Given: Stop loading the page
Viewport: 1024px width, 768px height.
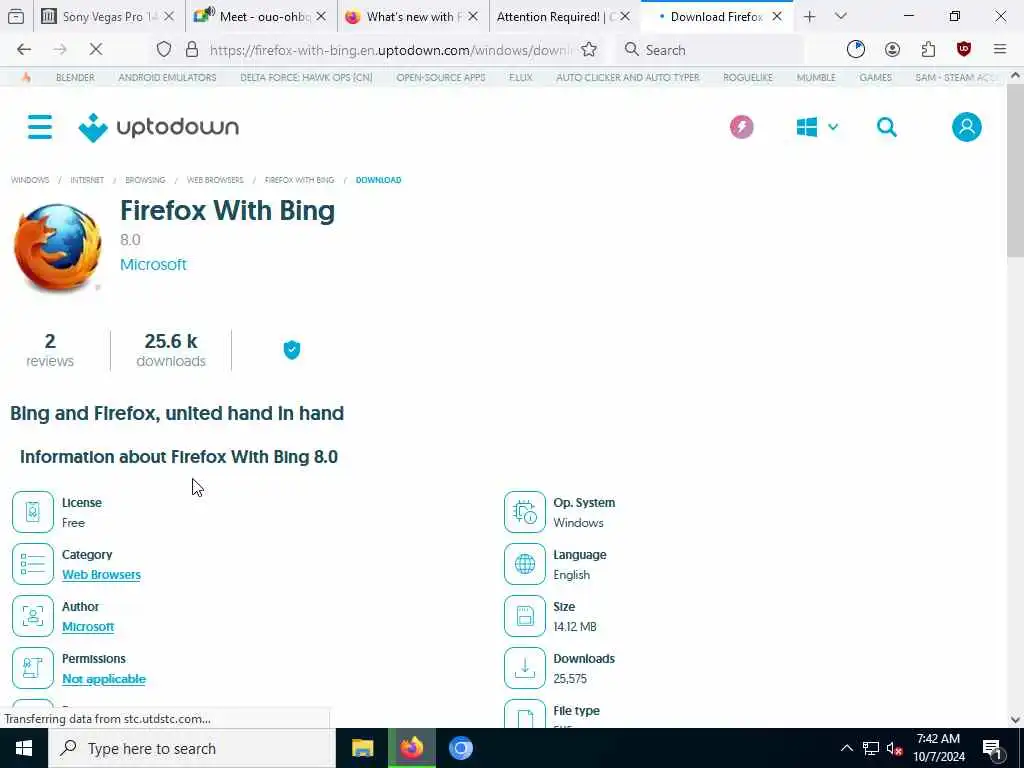Looking at the screenshot, I should click(x=95, y=50).
